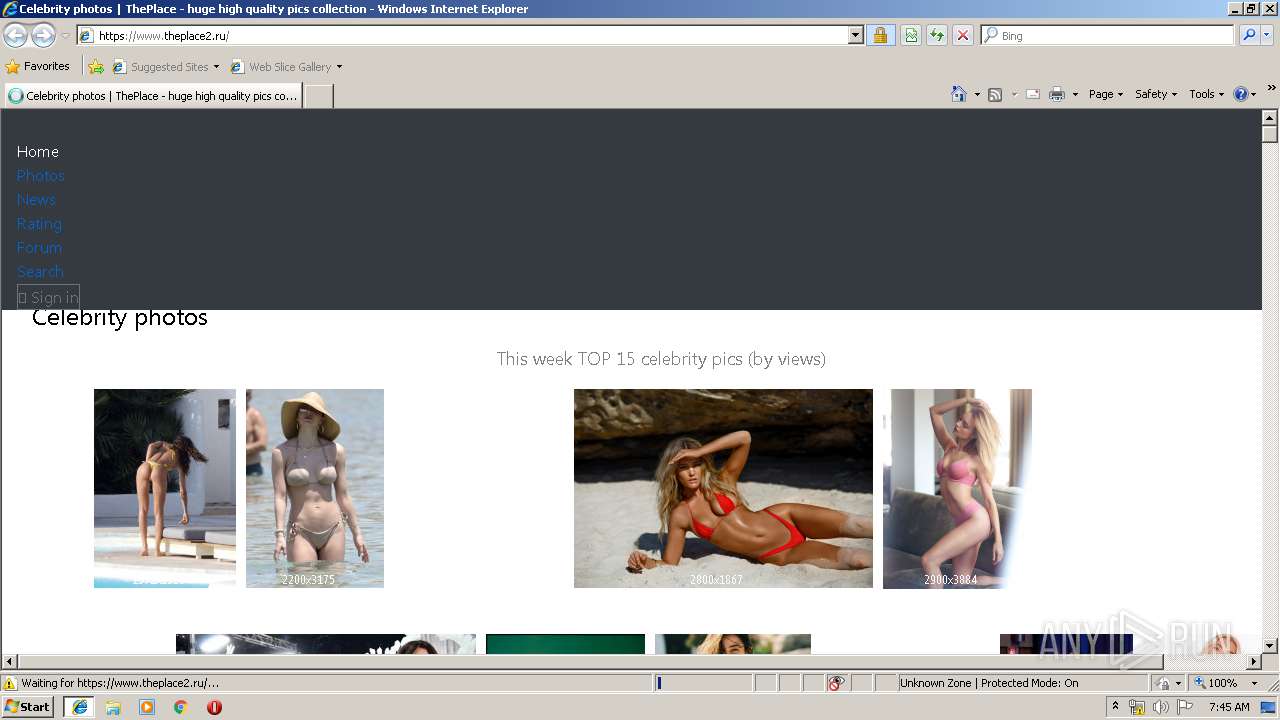Image resolution: width=1280 pixels, height=720 pixels.
Task: Click inside the URL address field
Action: (x=470, y=35)
